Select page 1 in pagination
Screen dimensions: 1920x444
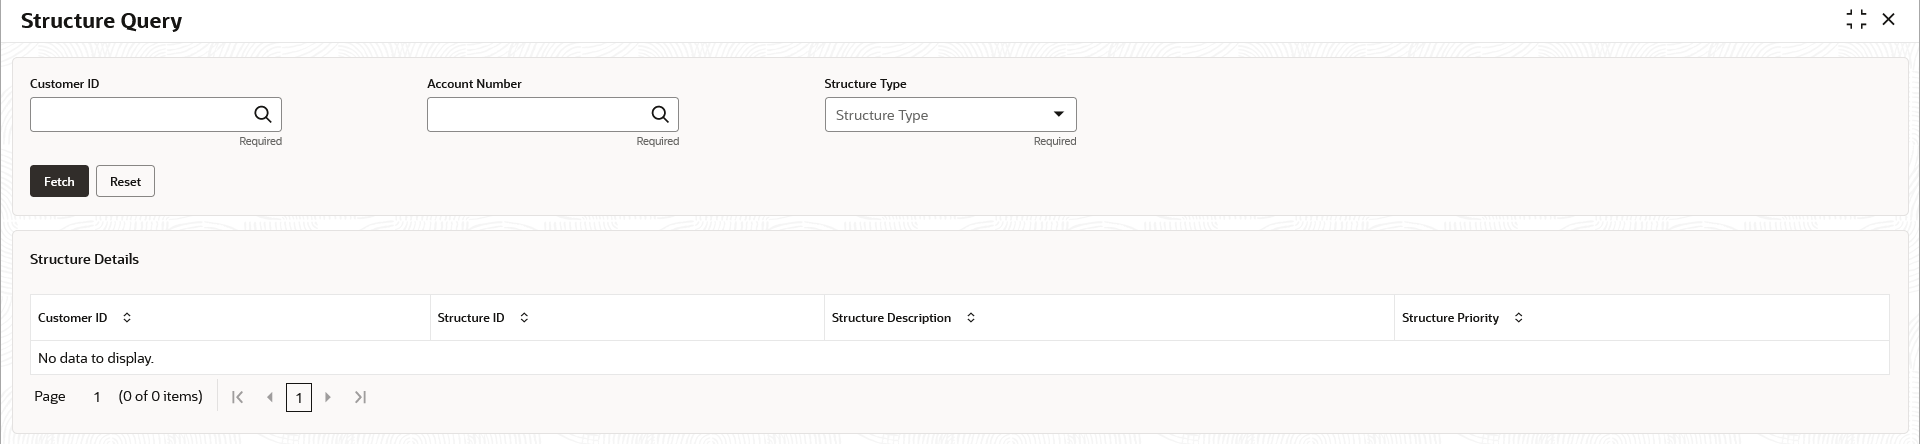tap(299, 398)
